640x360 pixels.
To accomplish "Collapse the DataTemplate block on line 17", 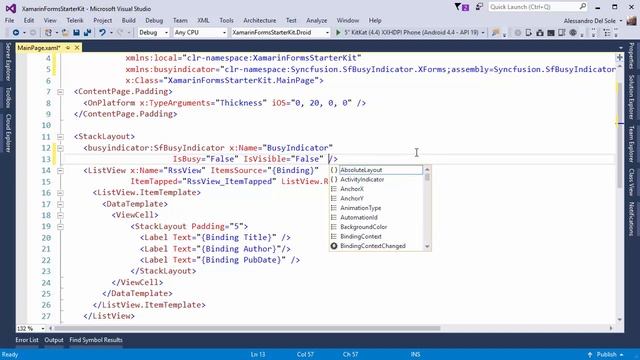I will point(60,204).
